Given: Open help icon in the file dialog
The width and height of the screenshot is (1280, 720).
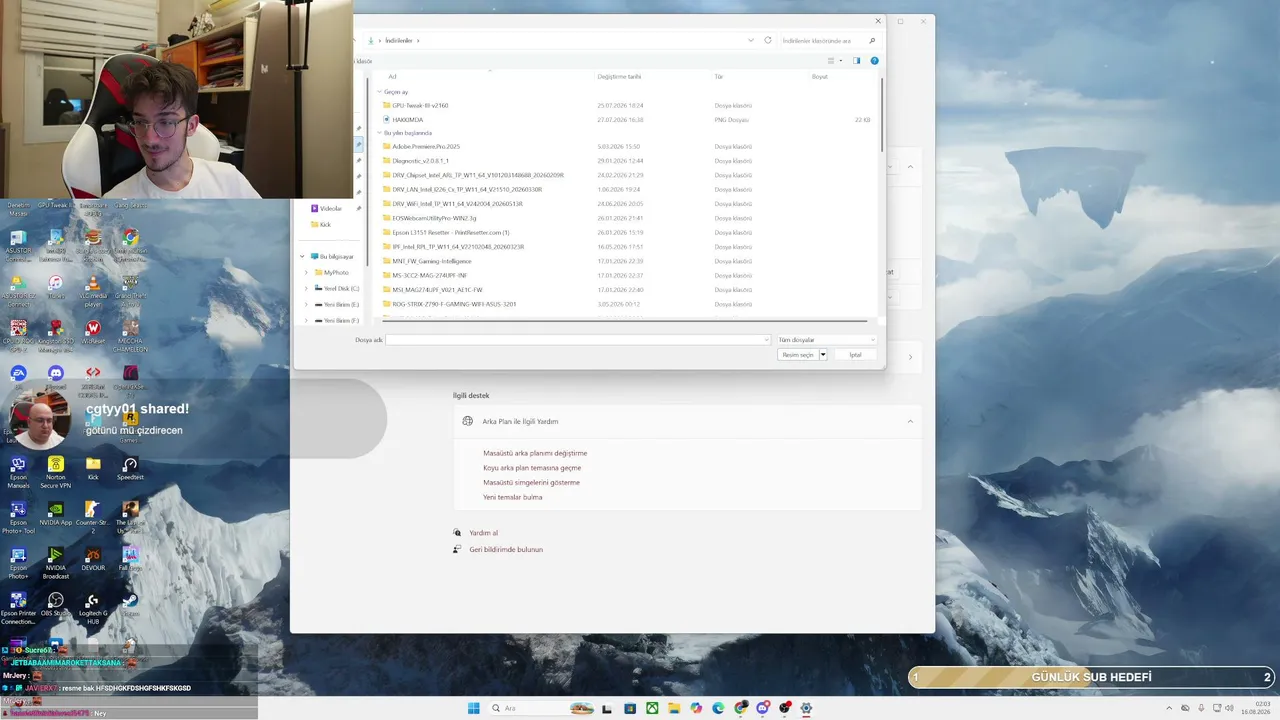Looking at the screenshot, I should click(x=874, y=61).
